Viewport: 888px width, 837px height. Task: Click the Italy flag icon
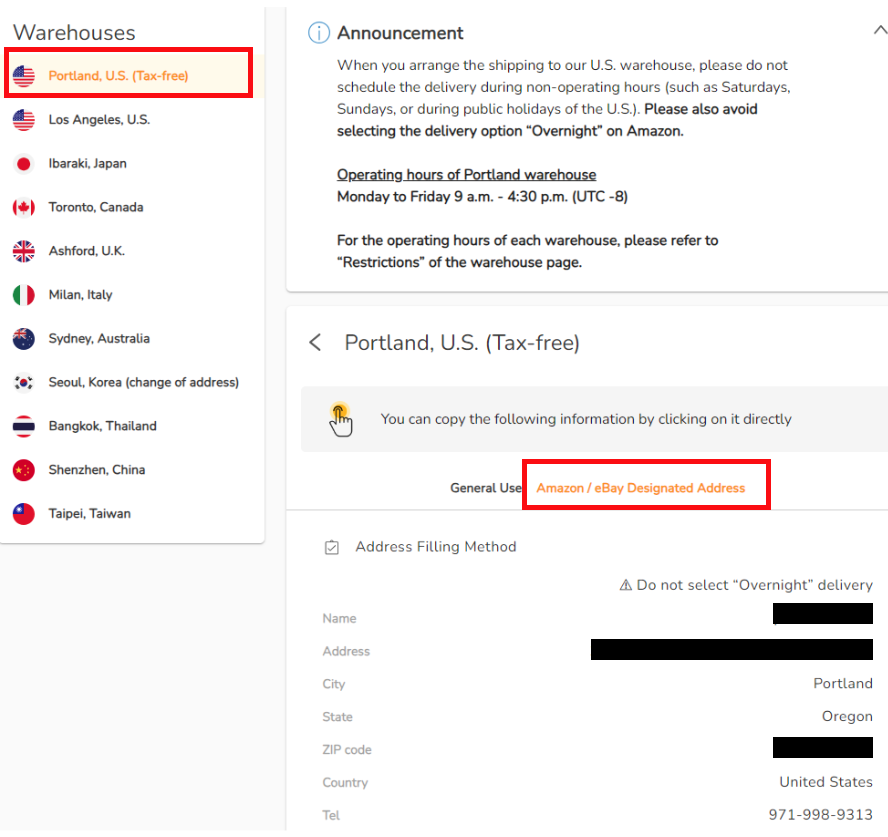tap(24, 295)
